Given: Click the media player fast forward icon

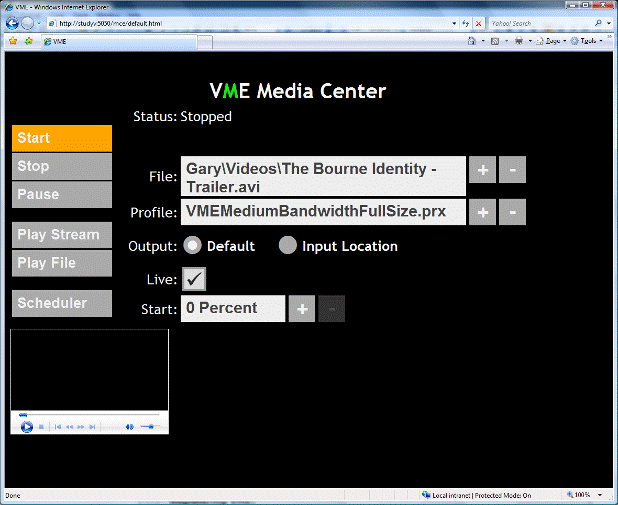Looking at the screenshot, I should click(81, 427).
